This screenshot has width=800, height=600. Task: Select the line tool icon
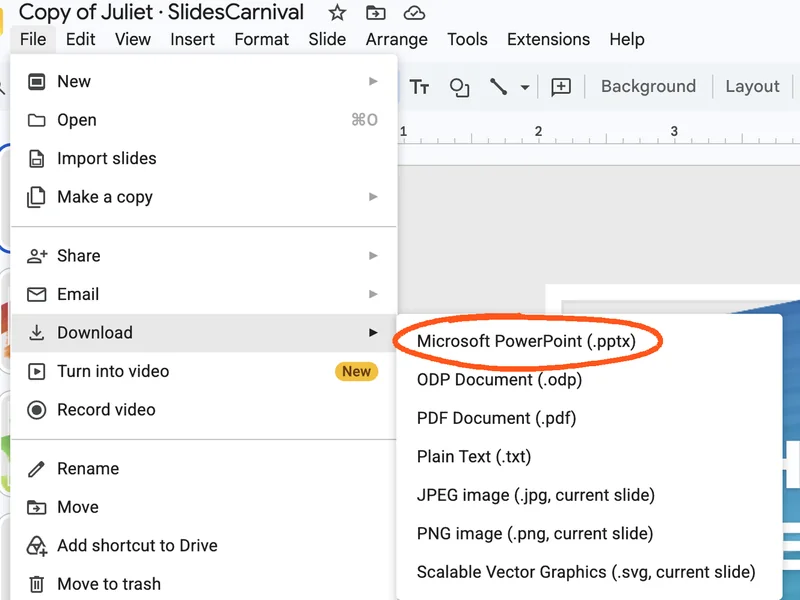click(x=498, y=87)
